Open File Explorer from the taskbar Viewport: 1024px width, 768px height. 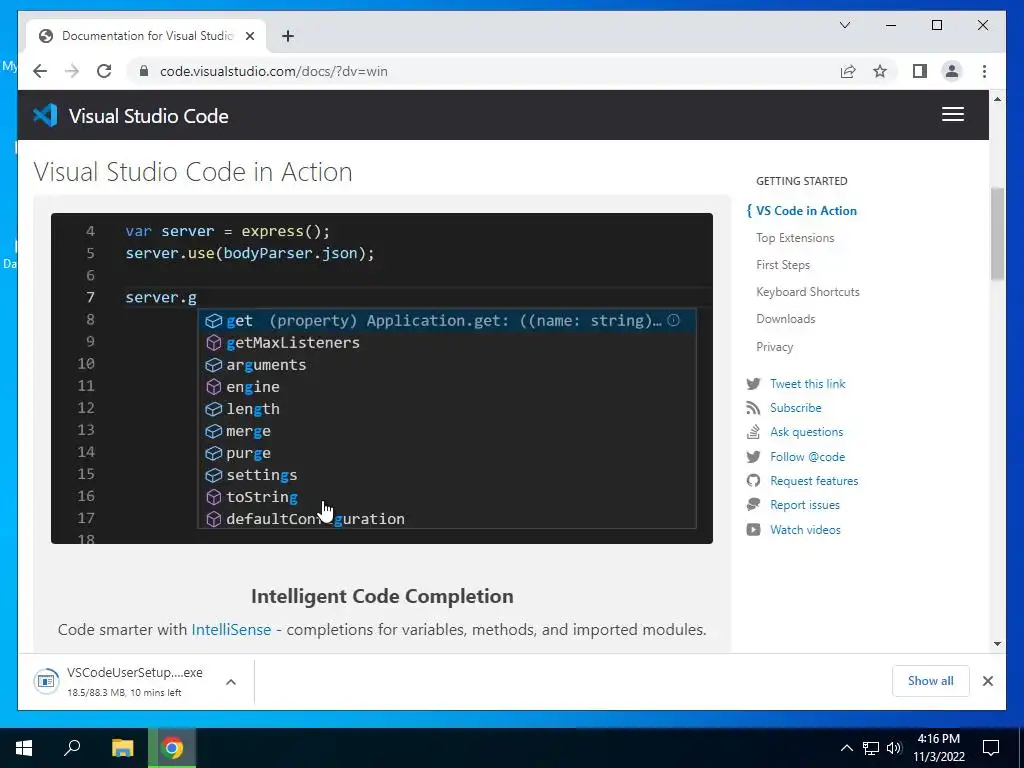pos(122,748)
